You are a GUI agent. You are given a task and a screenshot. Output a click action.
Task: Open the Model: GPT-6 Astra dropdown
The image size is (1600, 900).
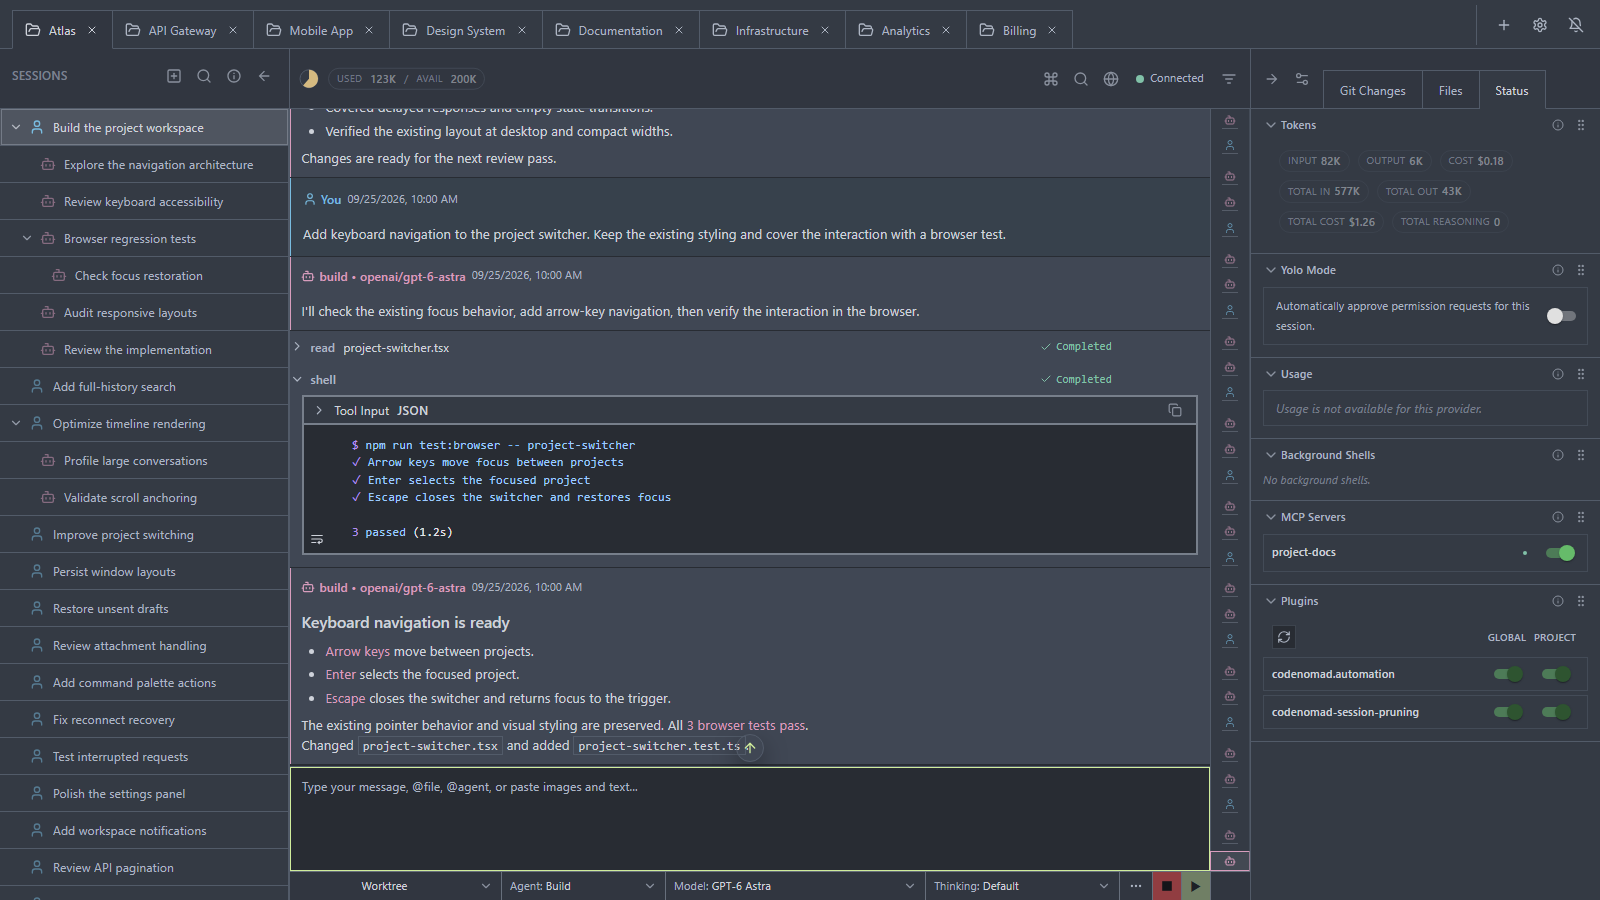click(794, 886)
